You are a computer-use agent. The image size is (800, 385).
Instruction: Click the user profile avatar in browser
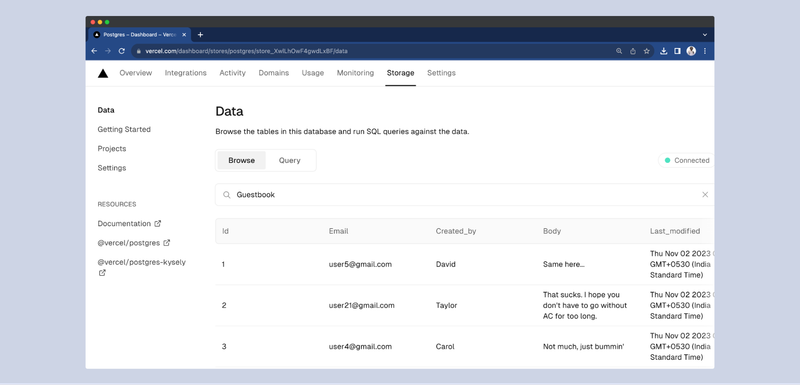[691, 51]
